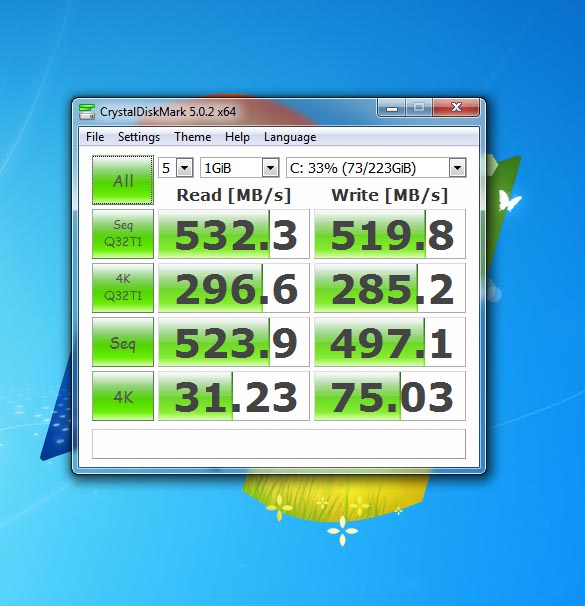Open the test count dropdown showing 5
Viewport: 585px width, 606px height.
point(176,168)
